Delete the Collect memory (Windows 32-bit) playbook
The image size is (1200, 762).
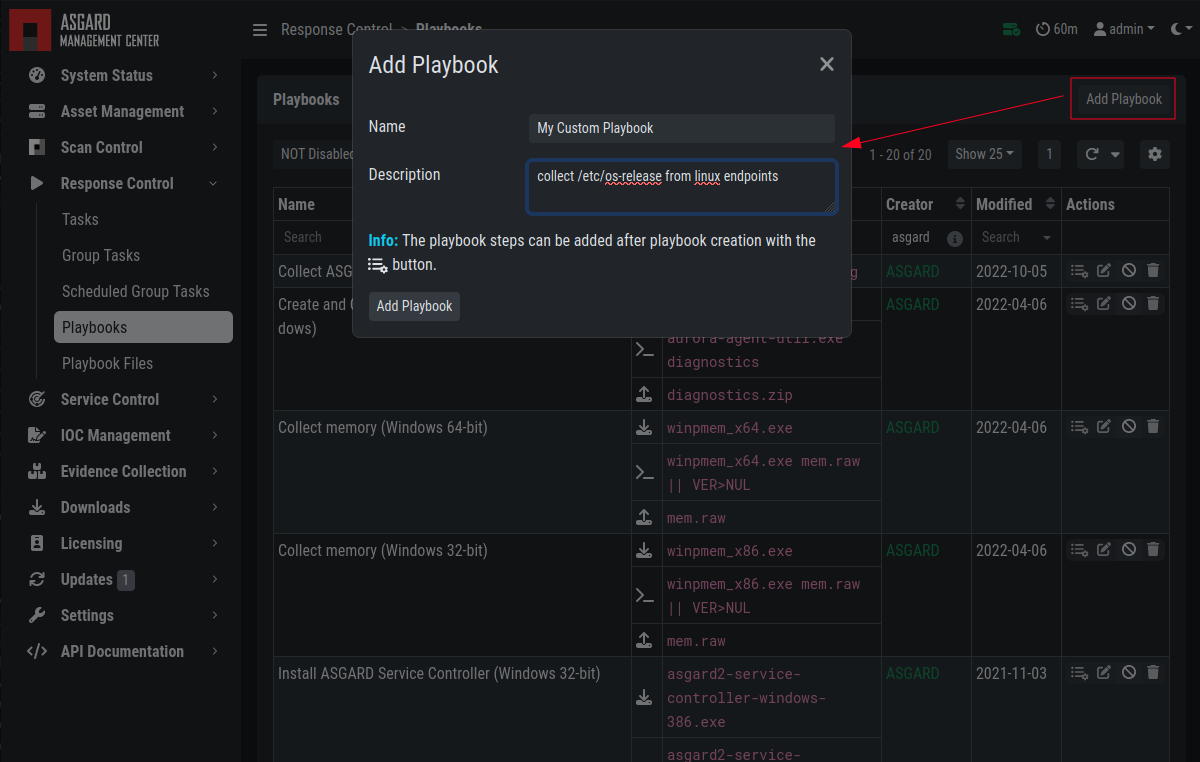pos(1153,550)
